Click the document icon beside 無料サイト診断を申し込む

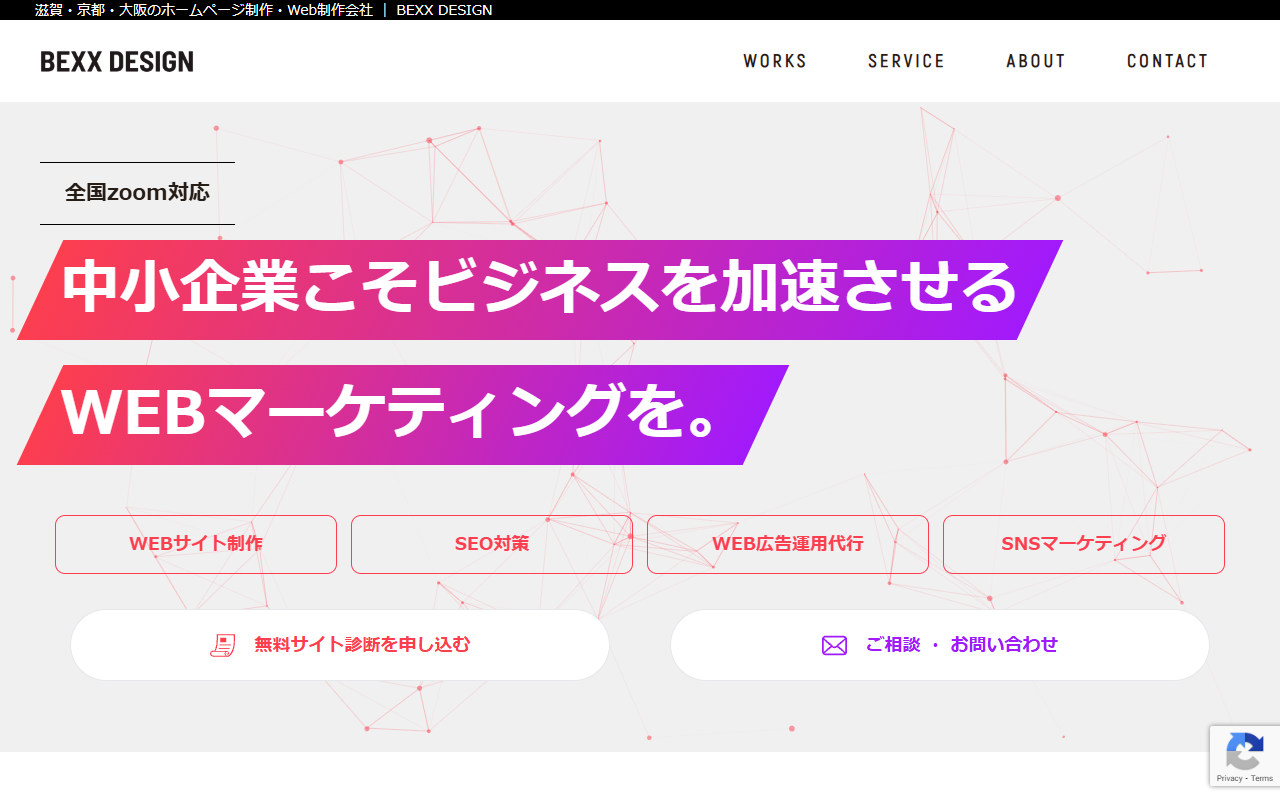click(x=224, y=644)
